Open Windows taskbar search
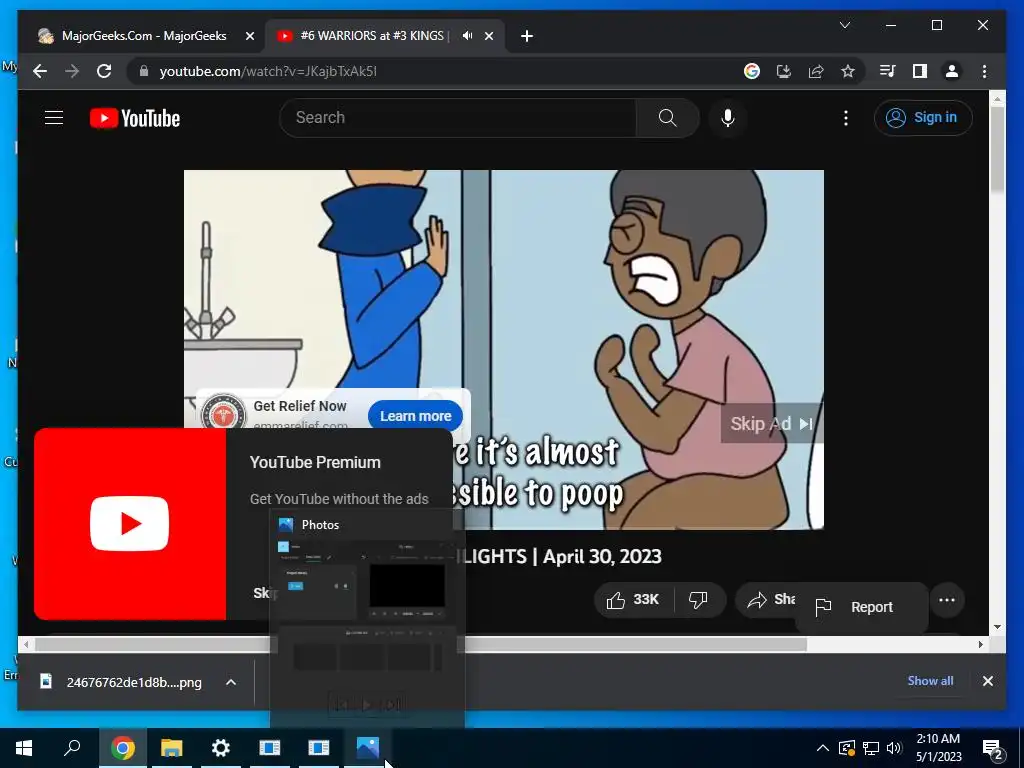 (x=72, y=747)
